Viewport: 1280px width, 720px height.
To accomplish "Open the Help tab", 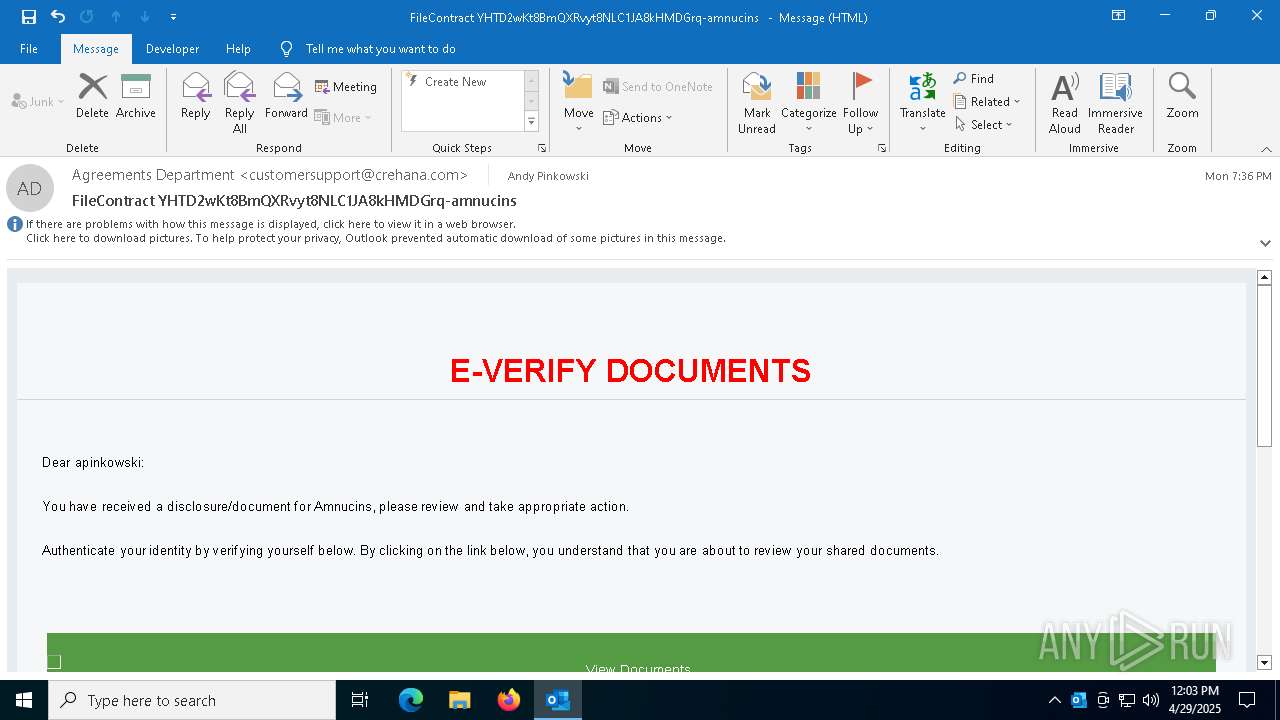I will 238,49.
